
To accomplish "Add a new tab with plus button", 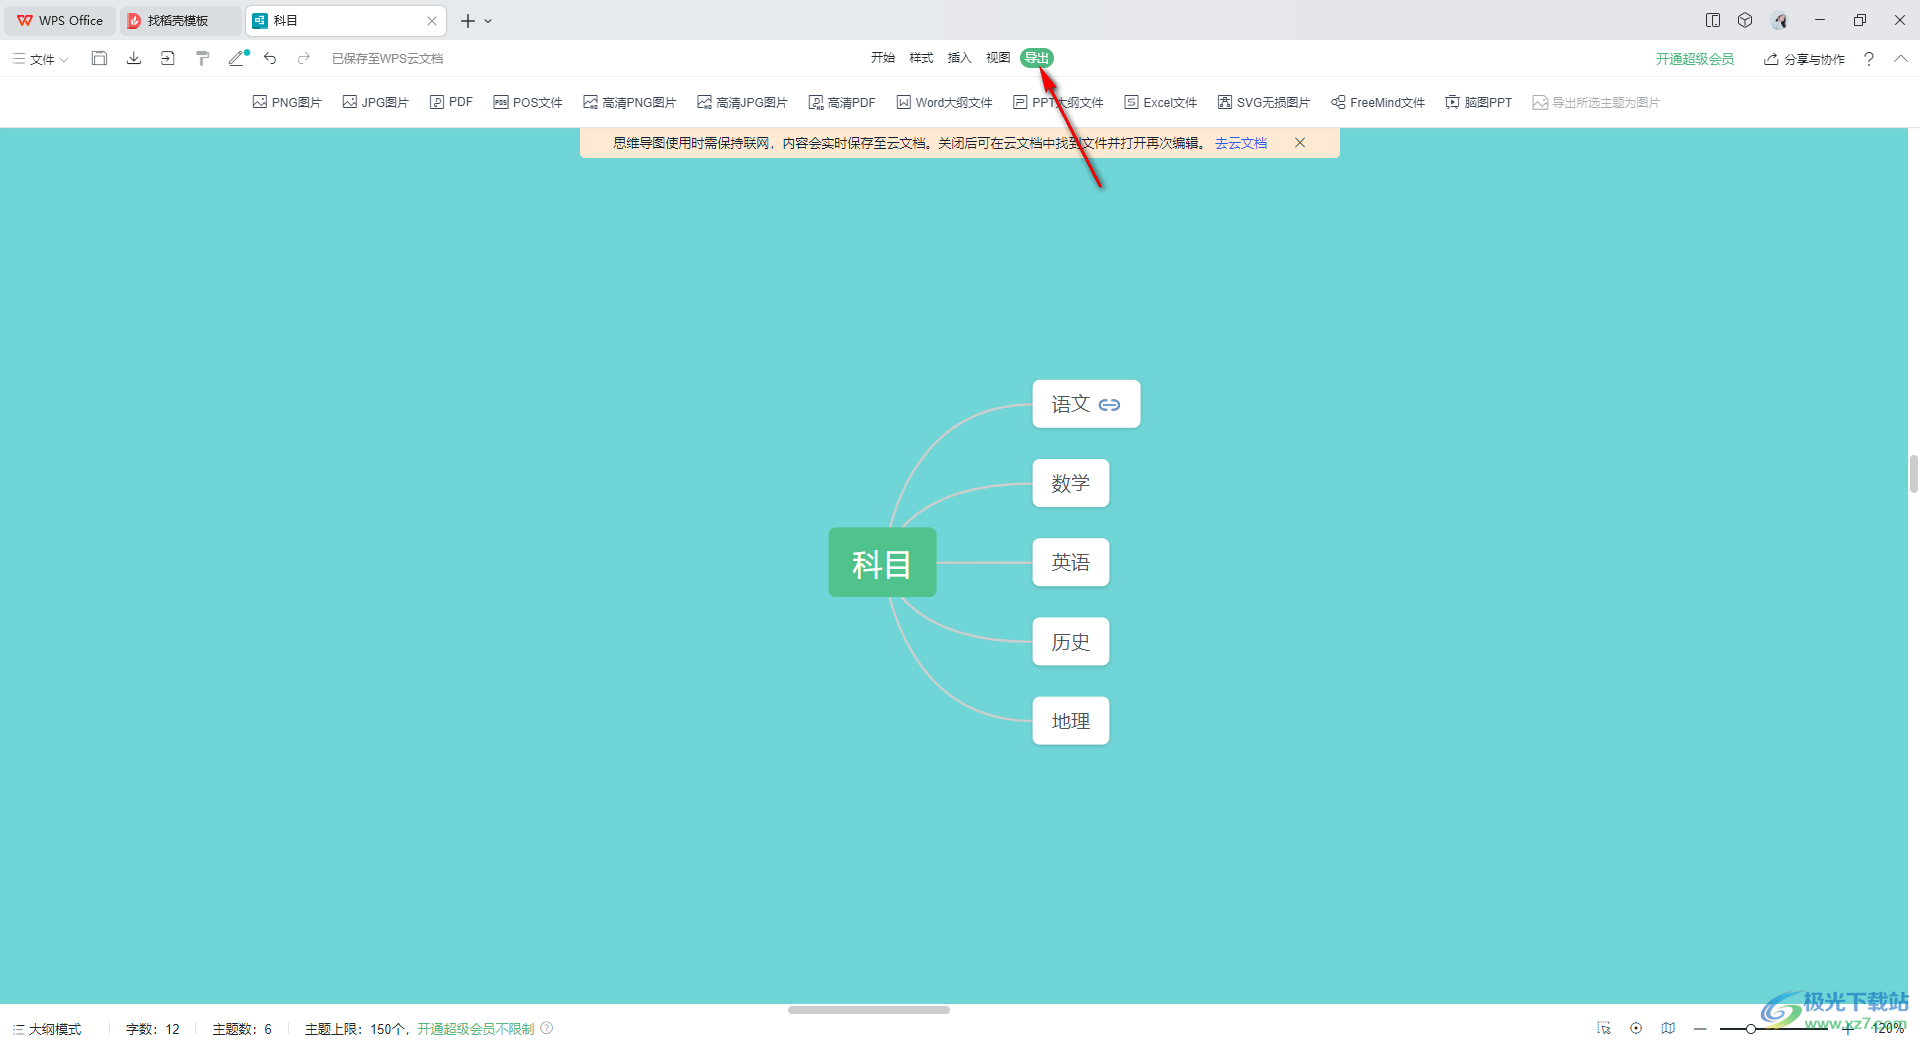I will (x=467, y=21).
